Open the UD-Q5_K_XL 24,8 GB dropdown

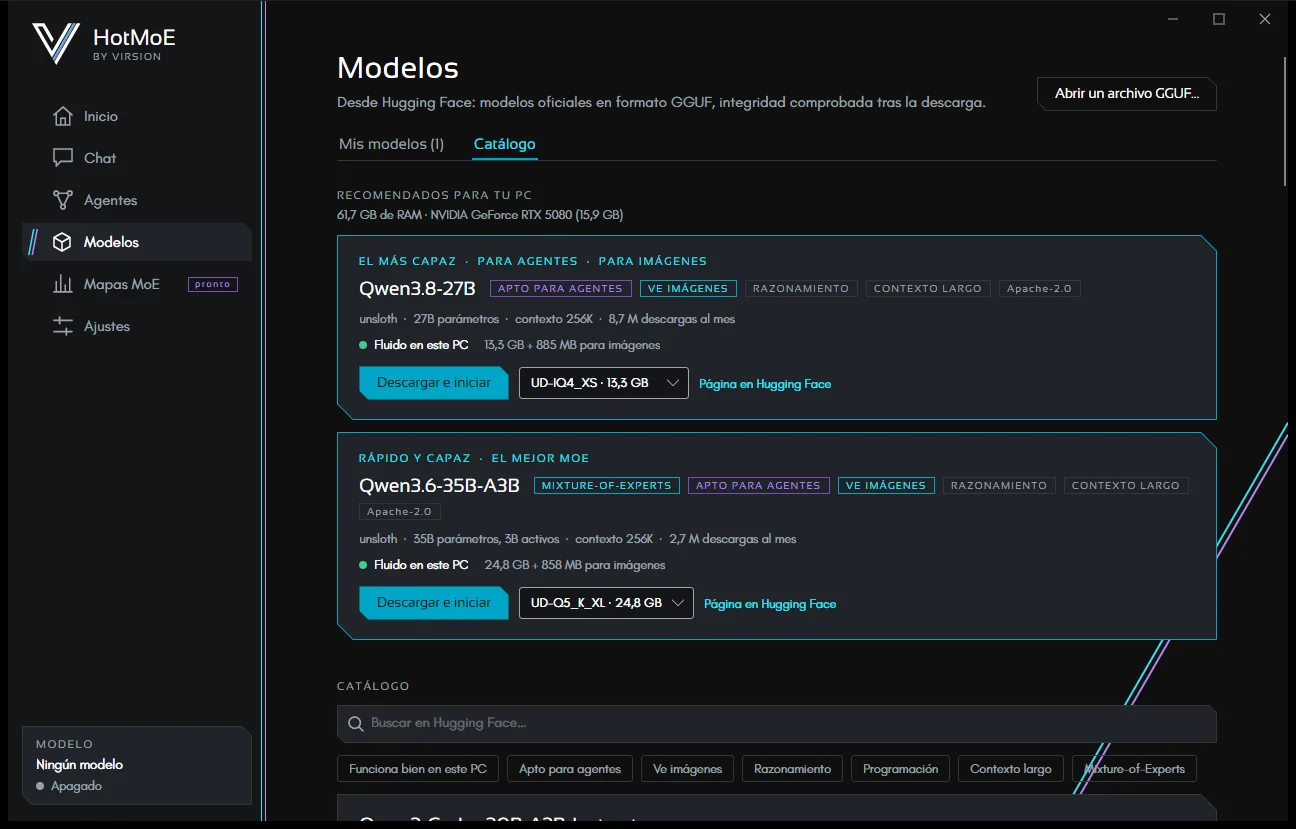tap(606, 603)
